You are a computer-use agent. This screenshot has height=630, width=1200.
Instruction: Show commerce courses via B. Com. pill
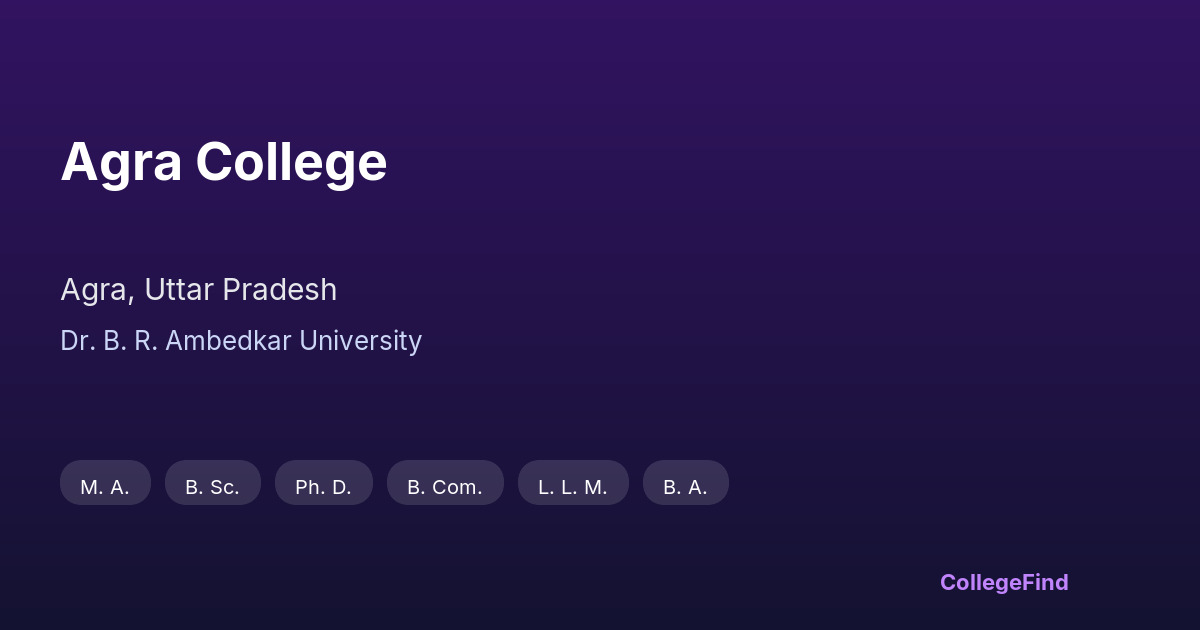point(445,483)
